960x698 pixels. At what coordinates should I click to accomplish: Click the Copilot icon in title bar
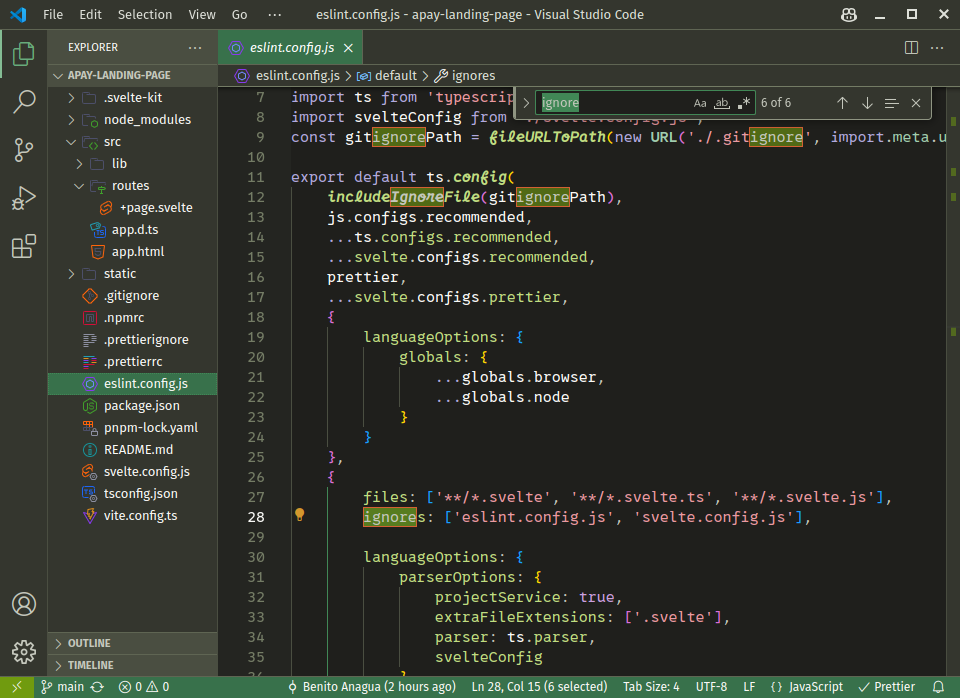[x=849, y=15]
